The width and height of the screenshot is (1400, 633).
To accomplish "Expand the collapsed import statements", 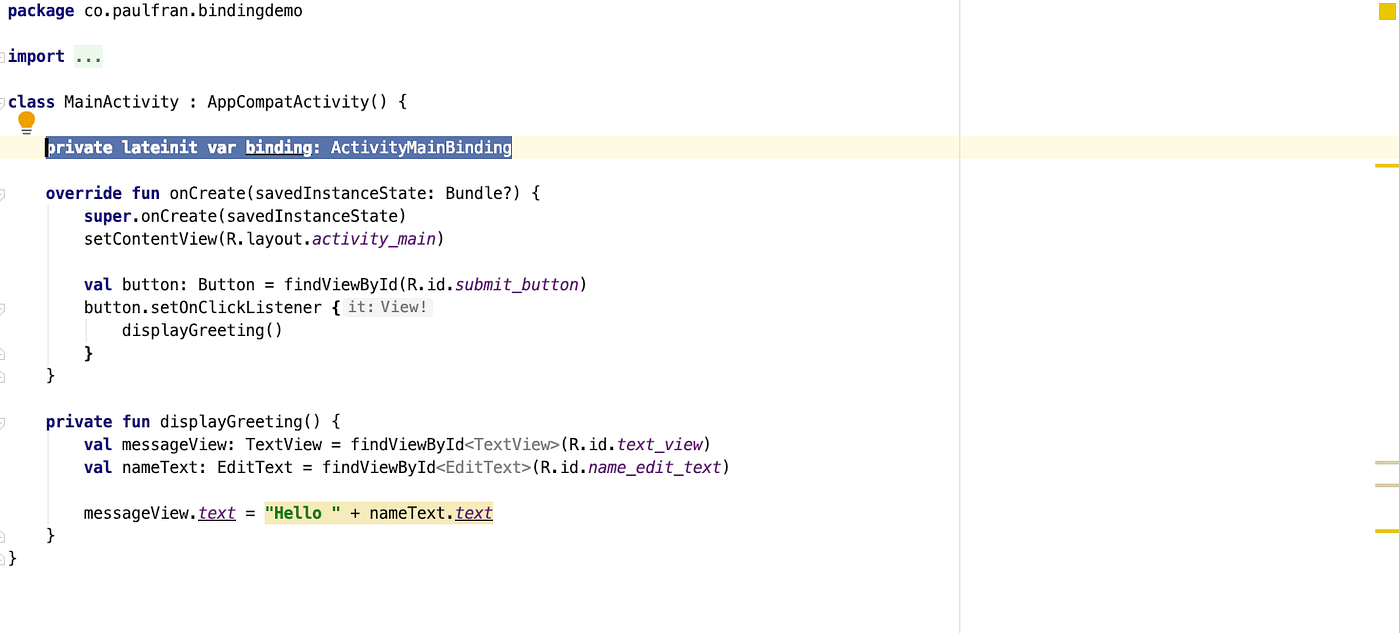I will [x=89, y=56].
